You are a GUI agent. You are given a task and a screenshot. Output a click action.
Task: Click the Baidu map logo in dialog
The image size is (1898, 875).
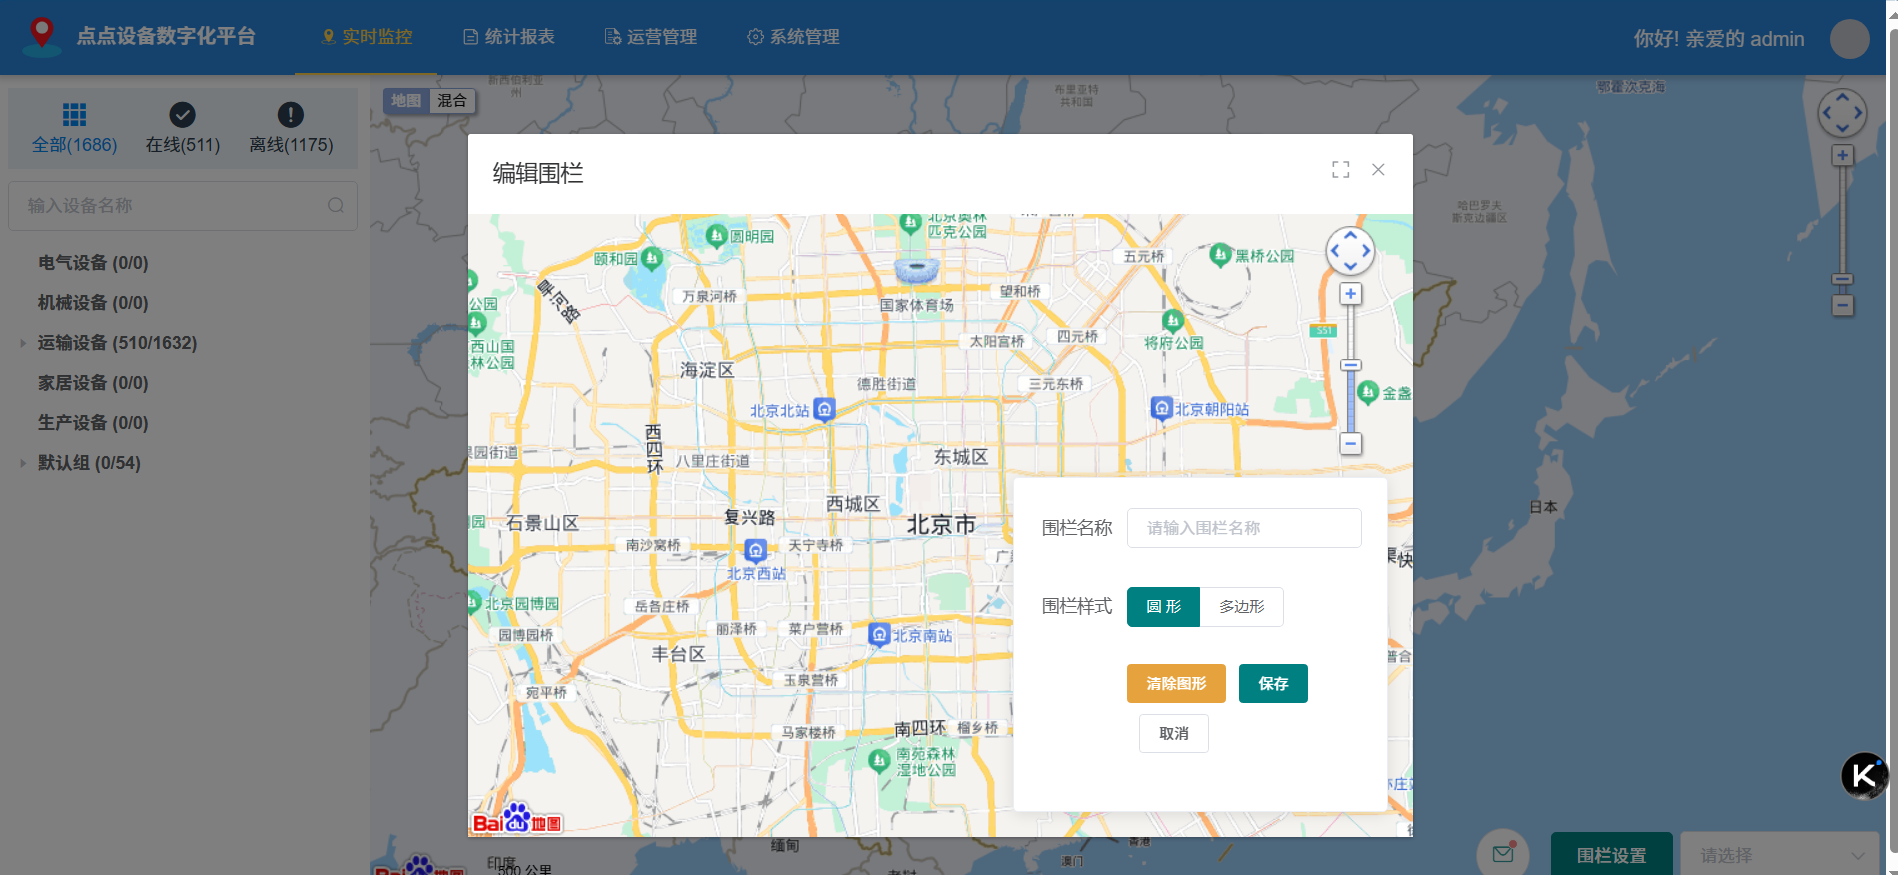point(517,819)
